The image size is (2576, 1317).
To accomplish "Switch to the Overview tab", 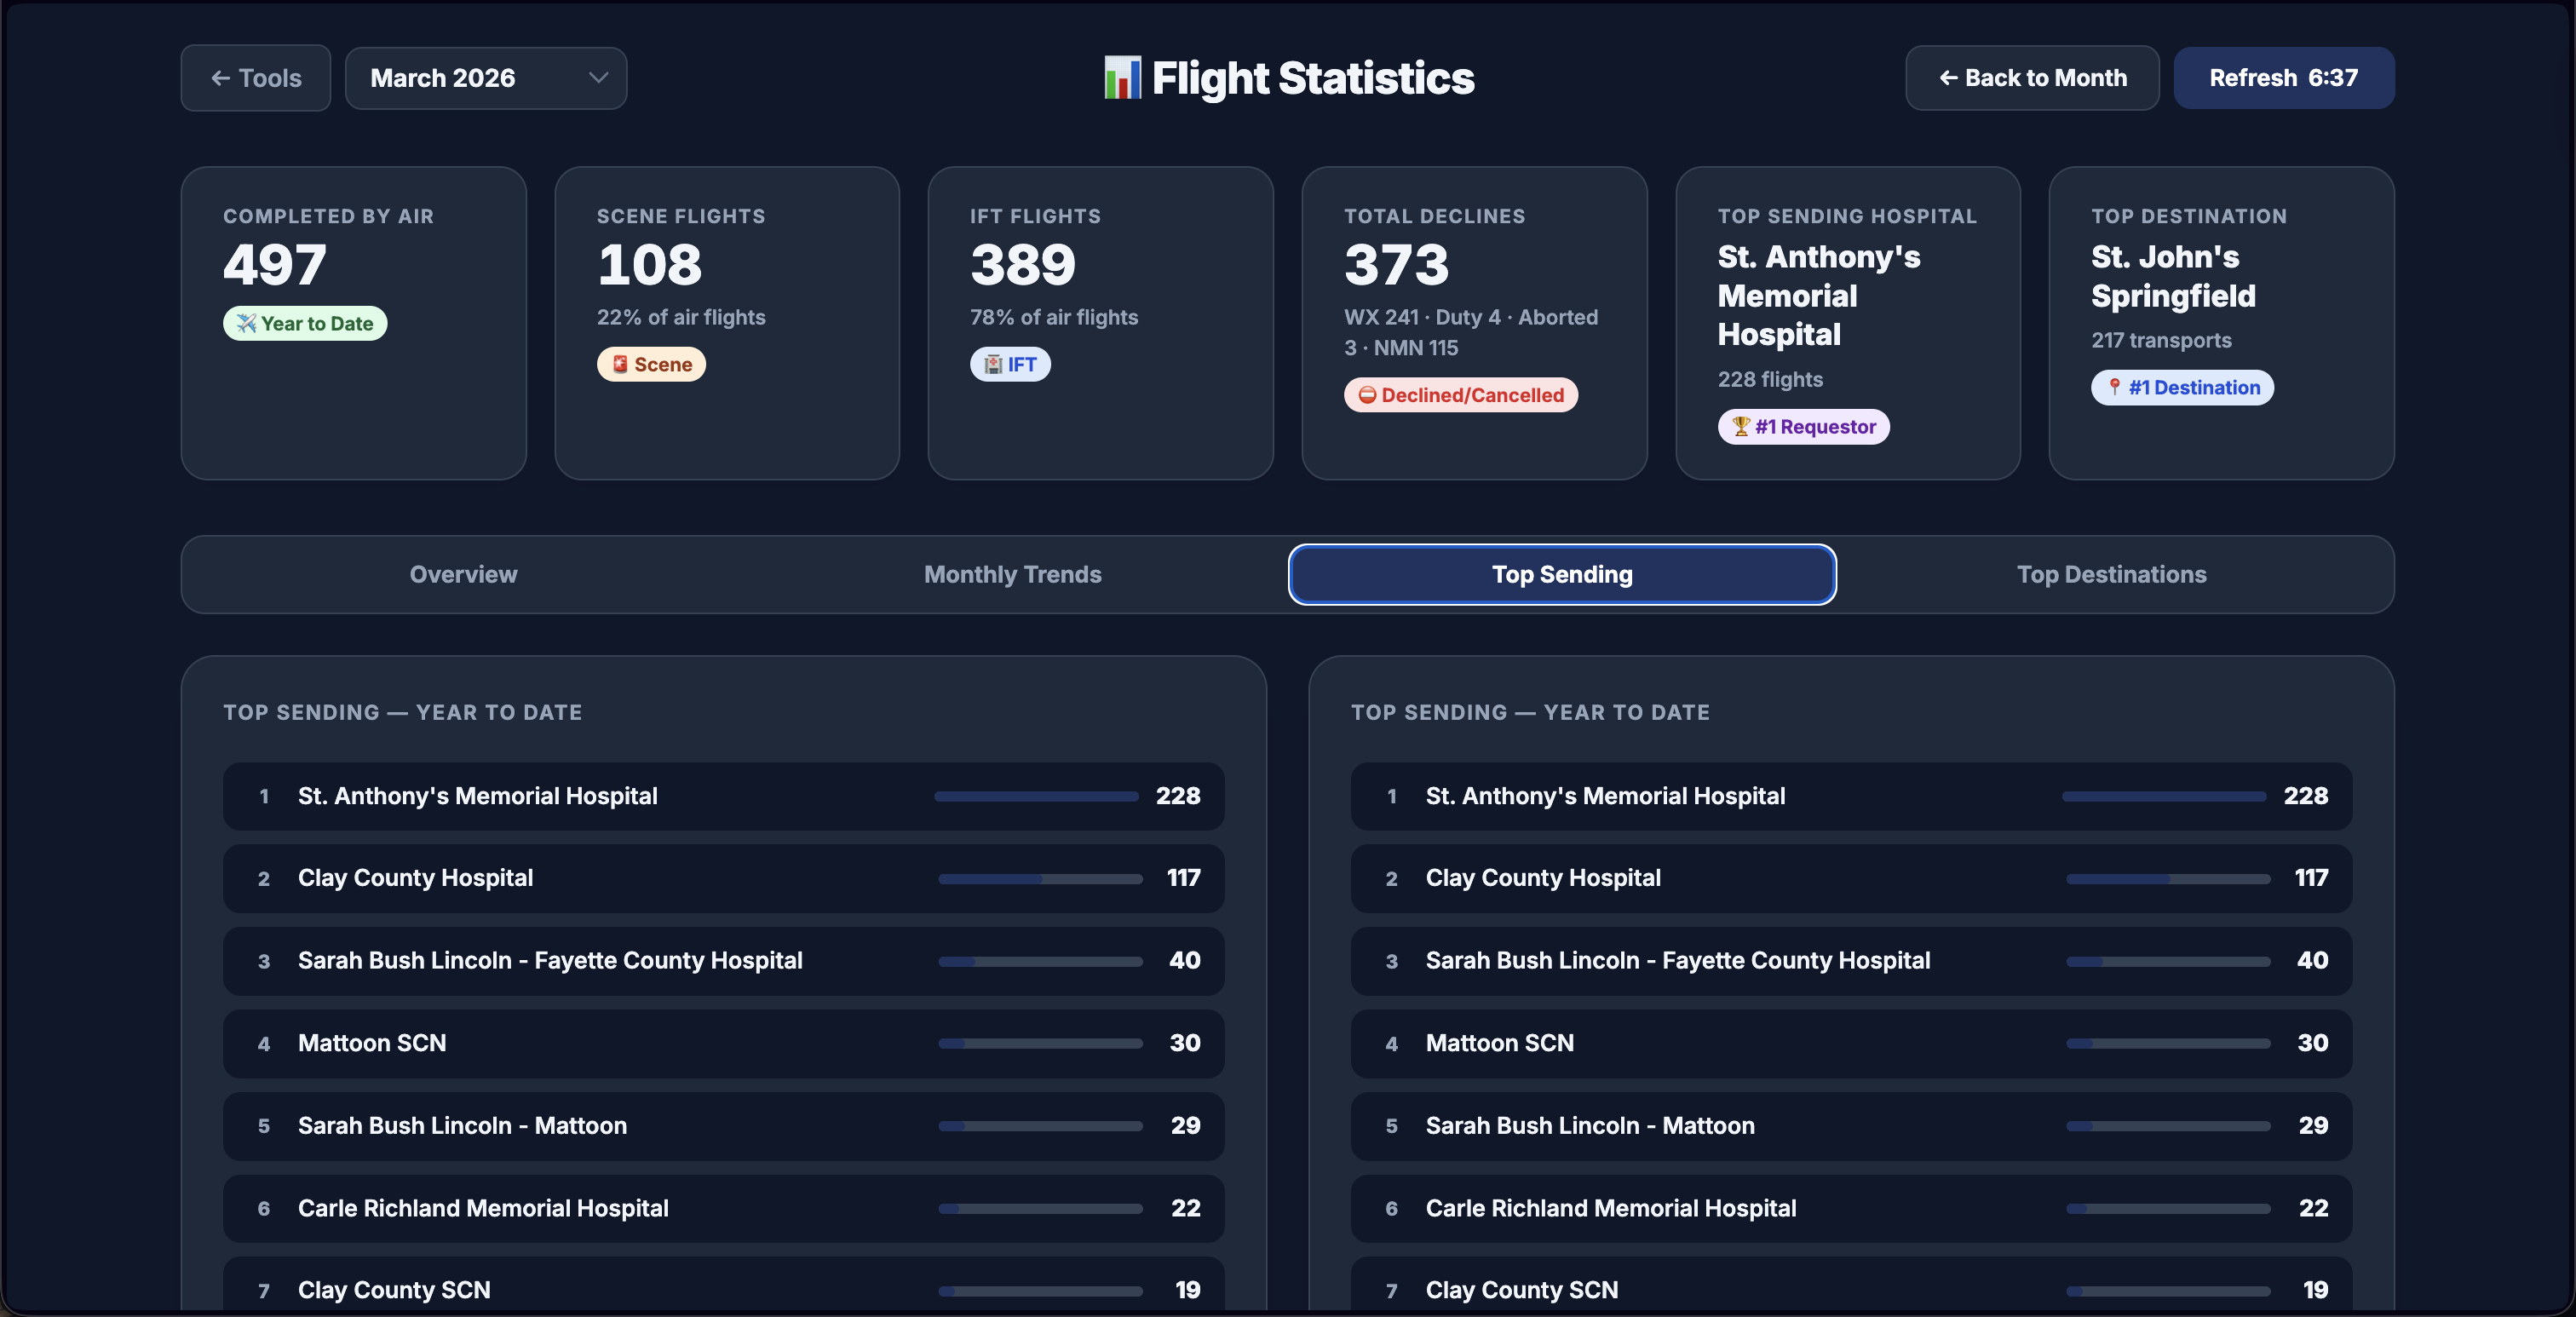I will tap(462, 574).
